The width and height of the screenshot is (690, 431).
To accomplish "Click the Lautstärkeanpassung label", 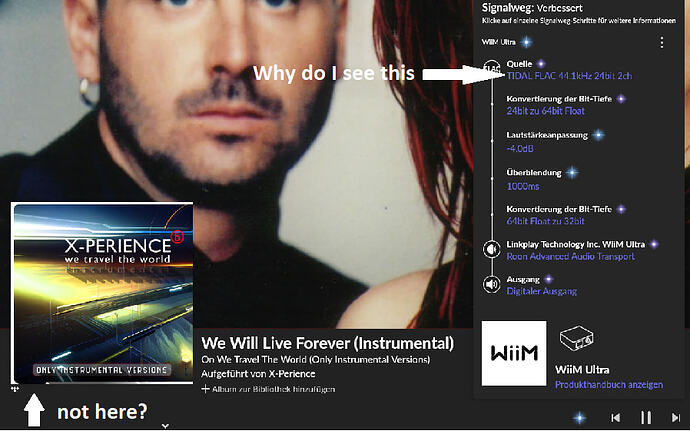I will (547, 135).
